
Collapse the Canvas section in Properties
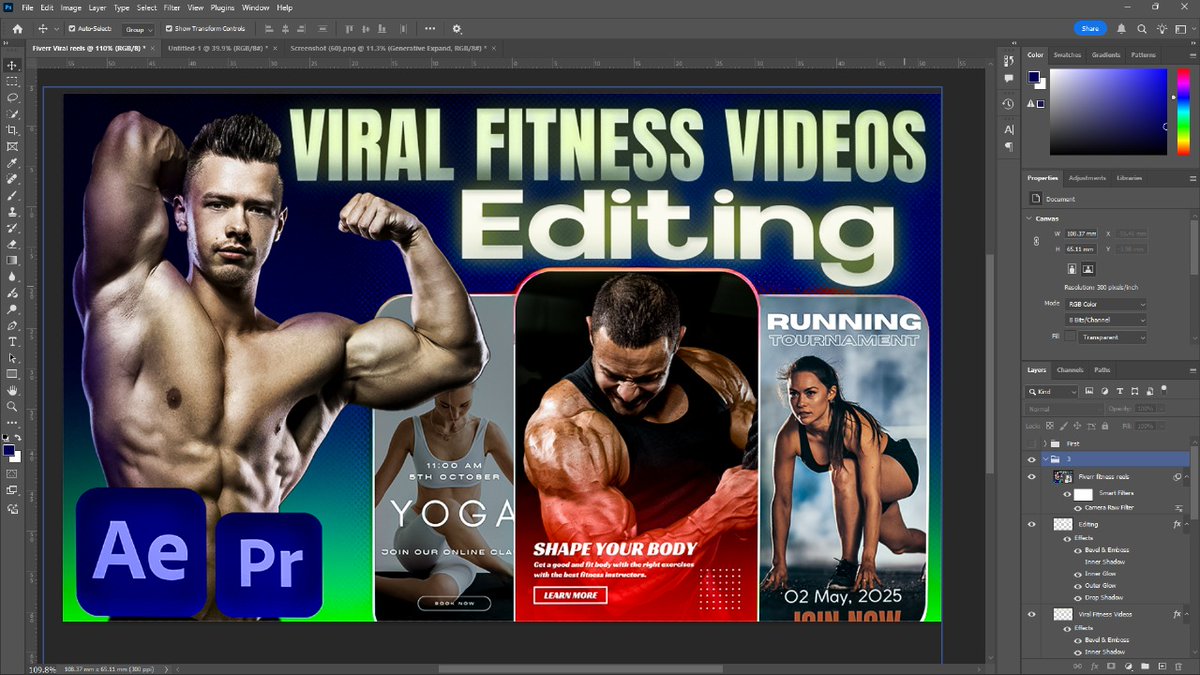coord(1030,218)
